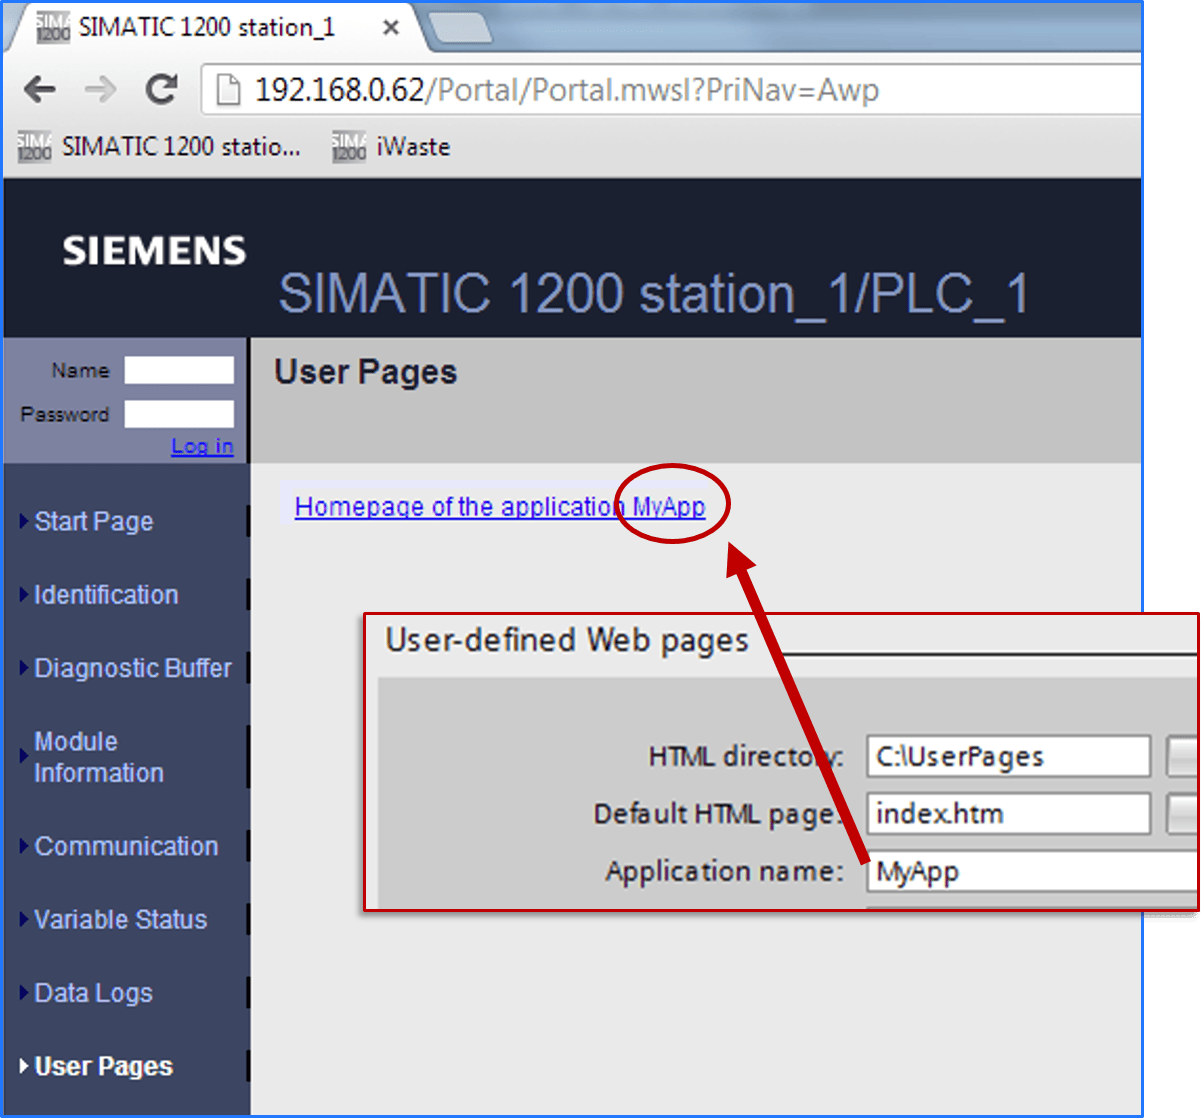Image resolution: width=1204 pixels, height=1118 pixels.
Task: Click browse button beside Default HTML page
Action: tap(1182, 814)
